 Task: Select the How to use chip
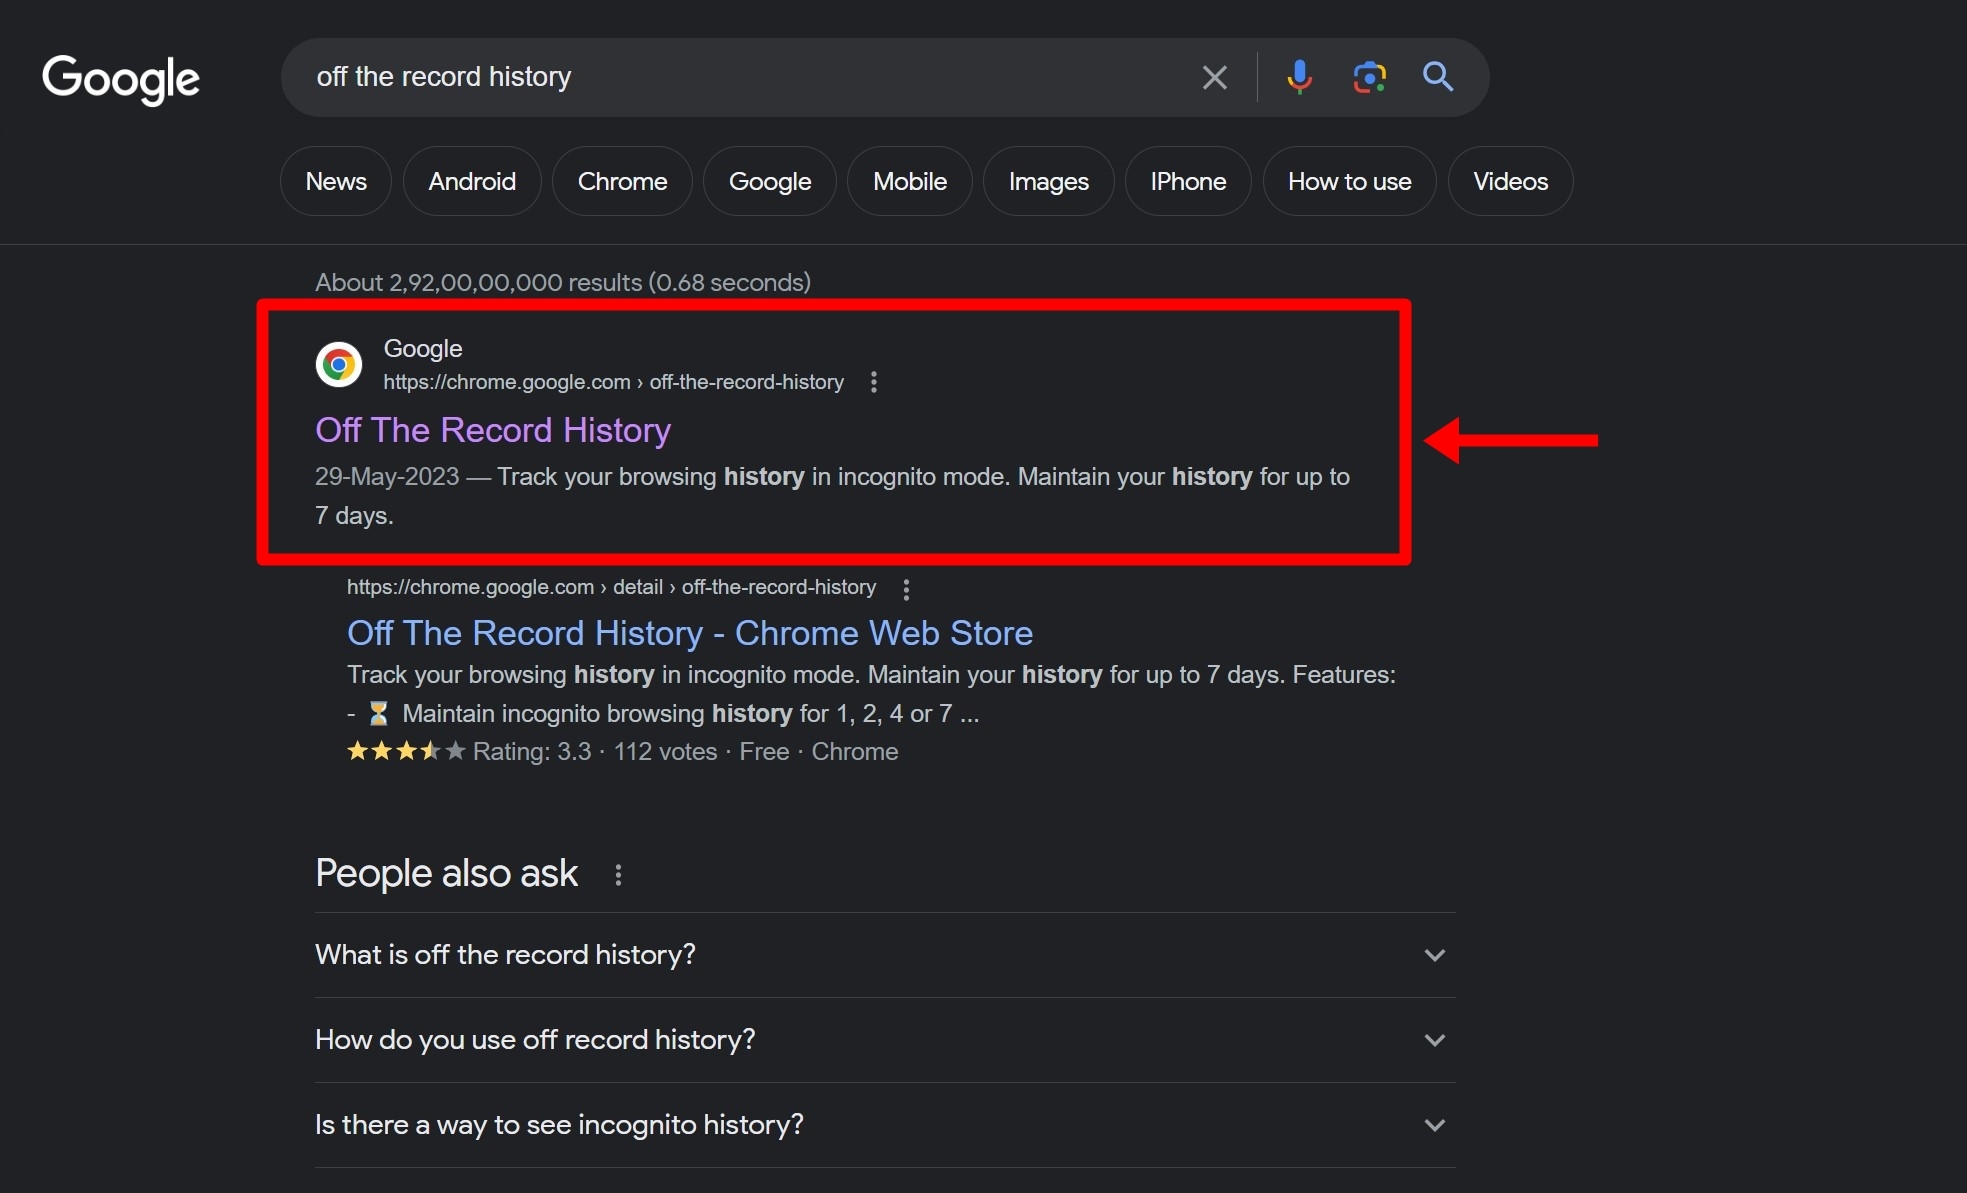coord(1349,181)
